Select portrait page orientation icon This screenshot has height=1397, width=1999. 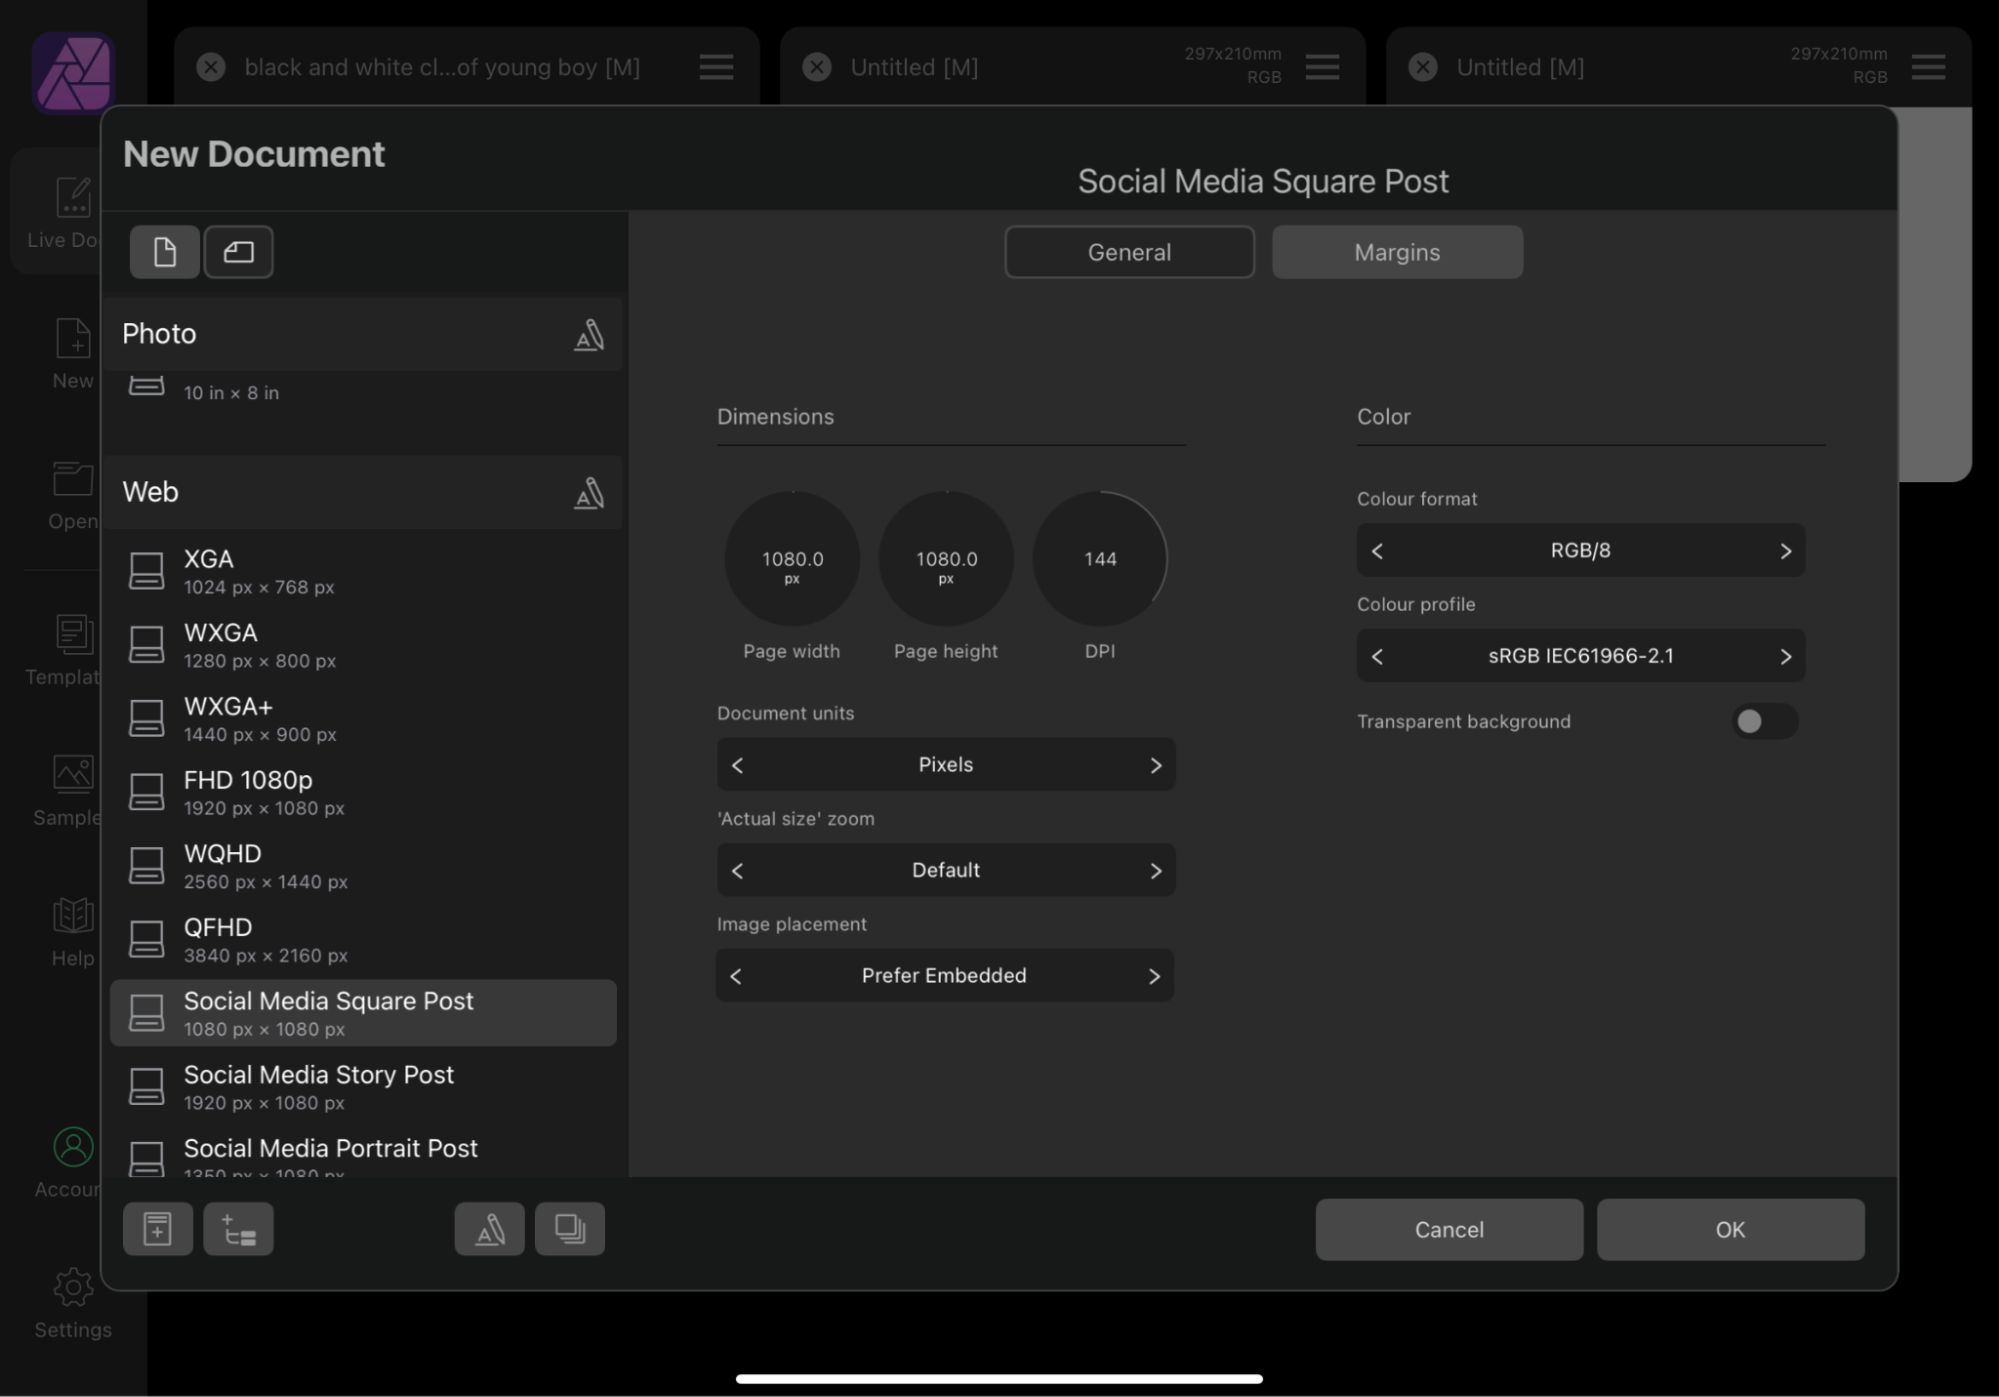point(165,252)
